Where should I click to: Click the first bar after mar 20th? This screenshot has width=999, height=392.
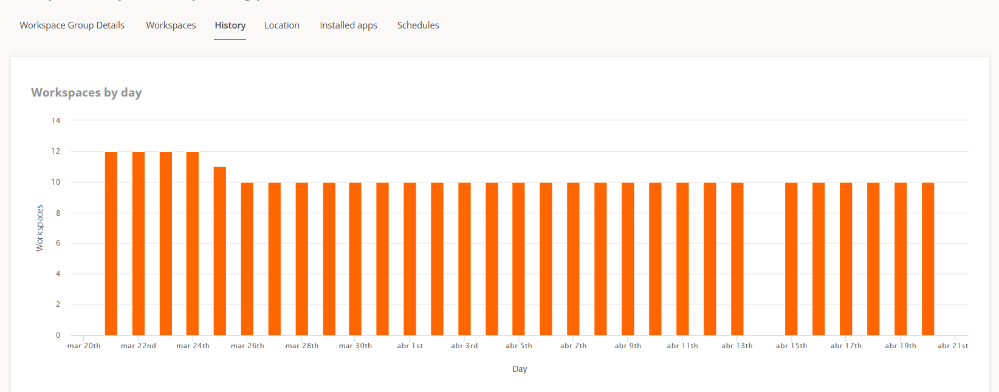coord(111,243)
